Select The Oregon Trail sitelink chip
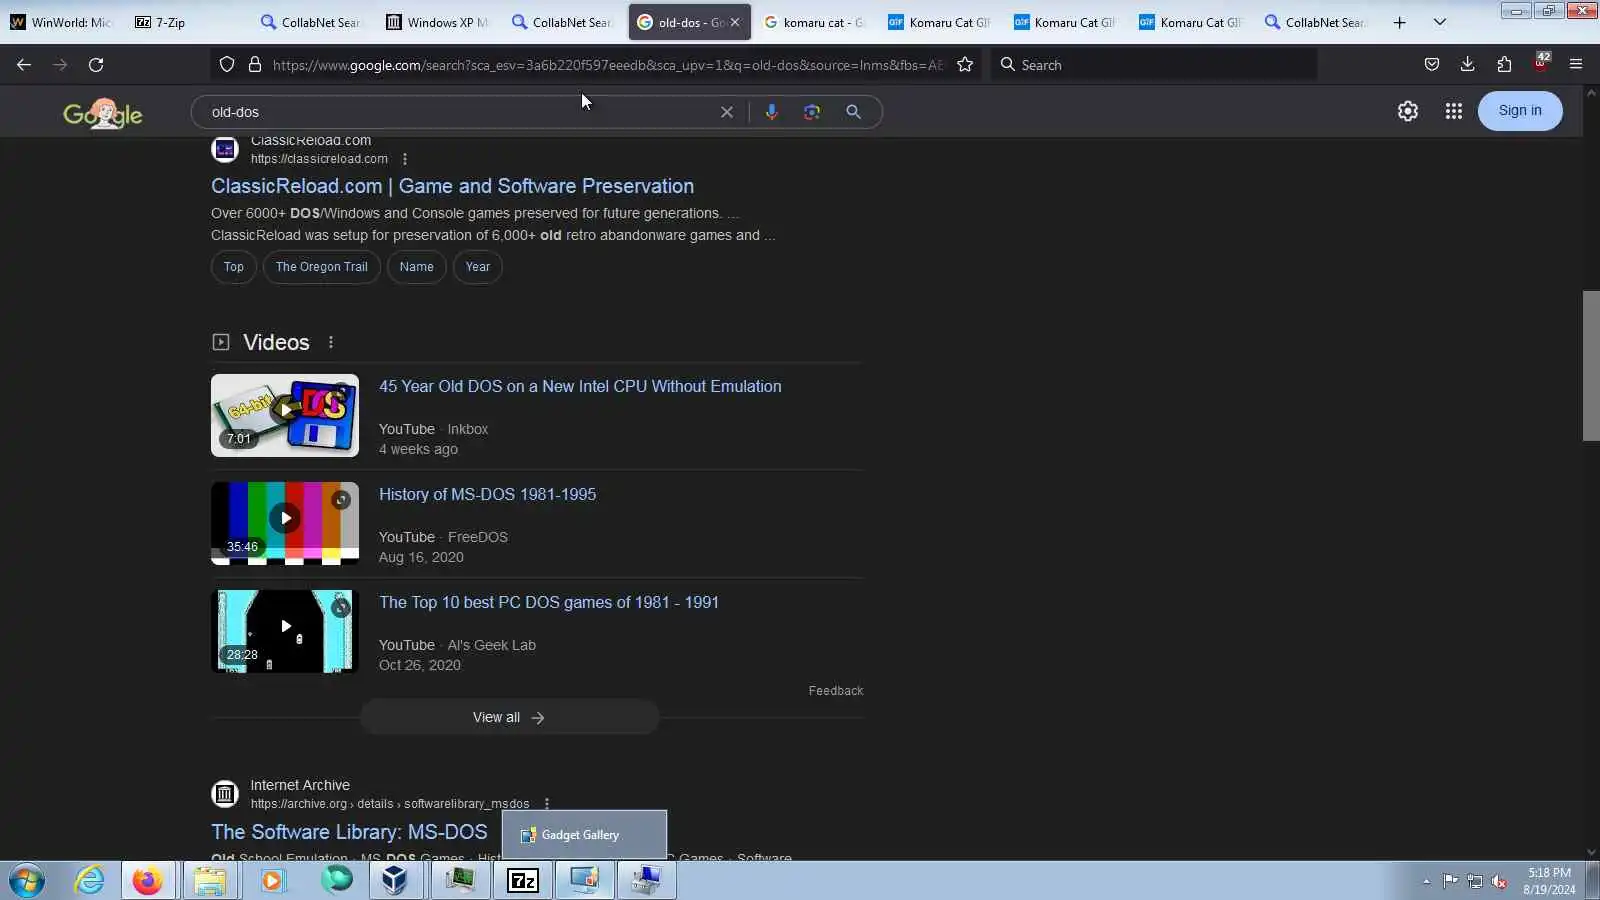This screenshot has height=900, width=1600. [x=322, y=267]
